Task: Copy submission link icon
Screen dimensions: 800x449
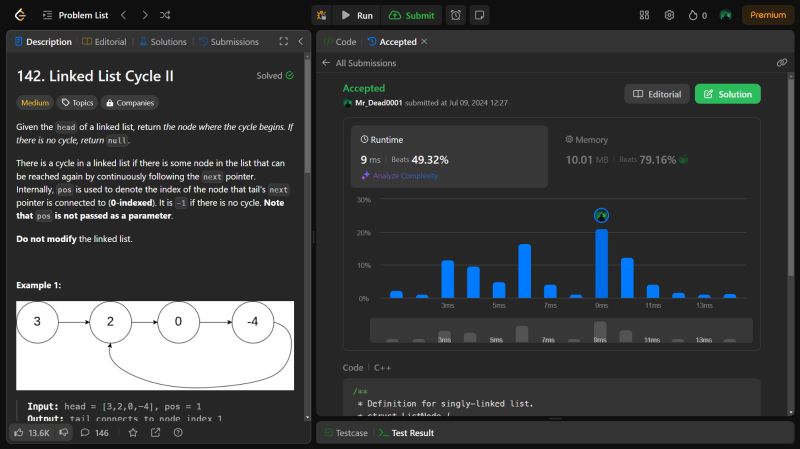Action: pyautogui.click(x=781, y=63)
